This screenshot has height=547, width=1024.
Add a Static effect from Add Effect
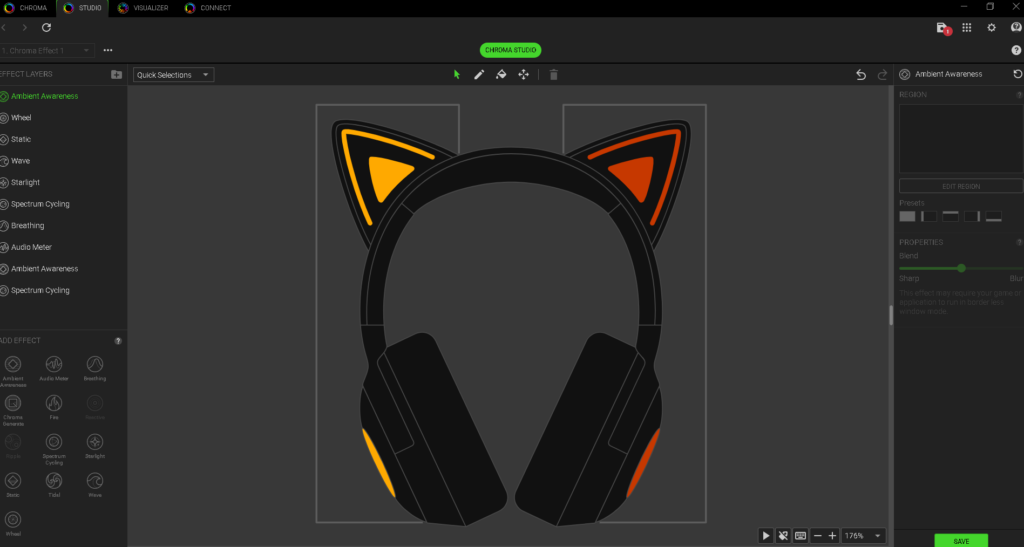click(13, 484)
